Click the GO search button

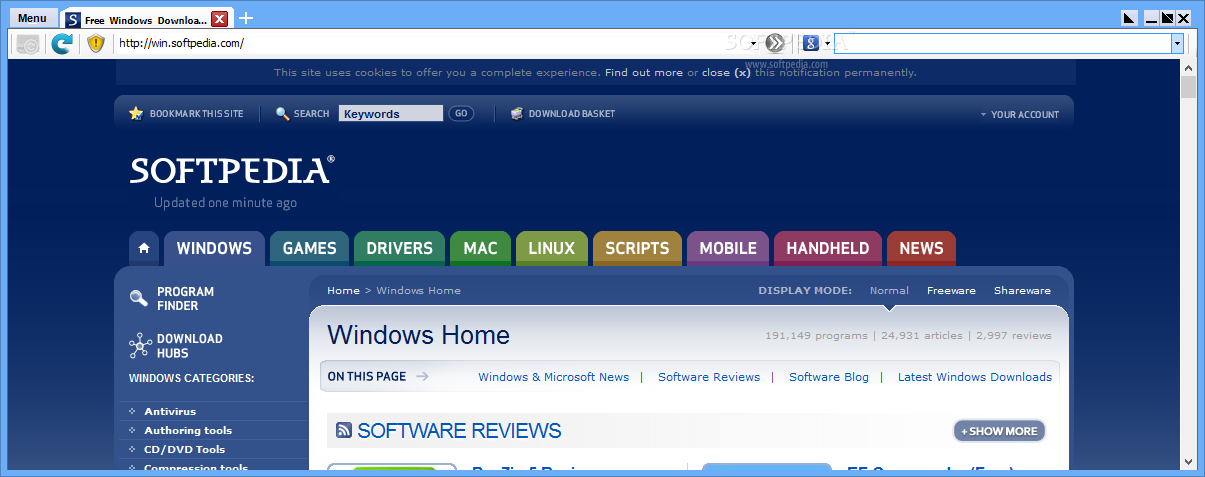coord(461,114)
